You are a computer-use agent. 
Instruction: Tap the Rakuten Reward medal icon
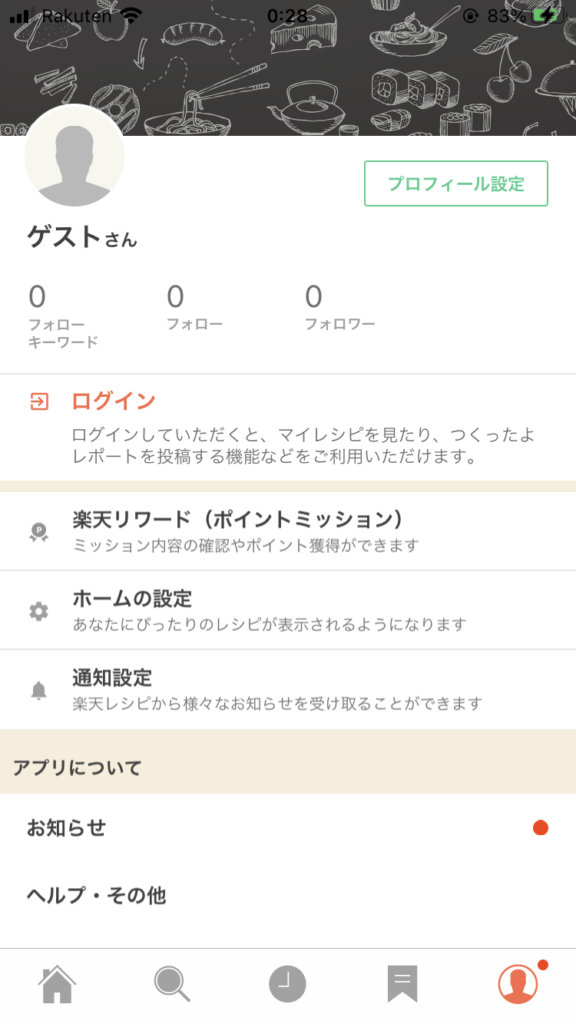39,532
